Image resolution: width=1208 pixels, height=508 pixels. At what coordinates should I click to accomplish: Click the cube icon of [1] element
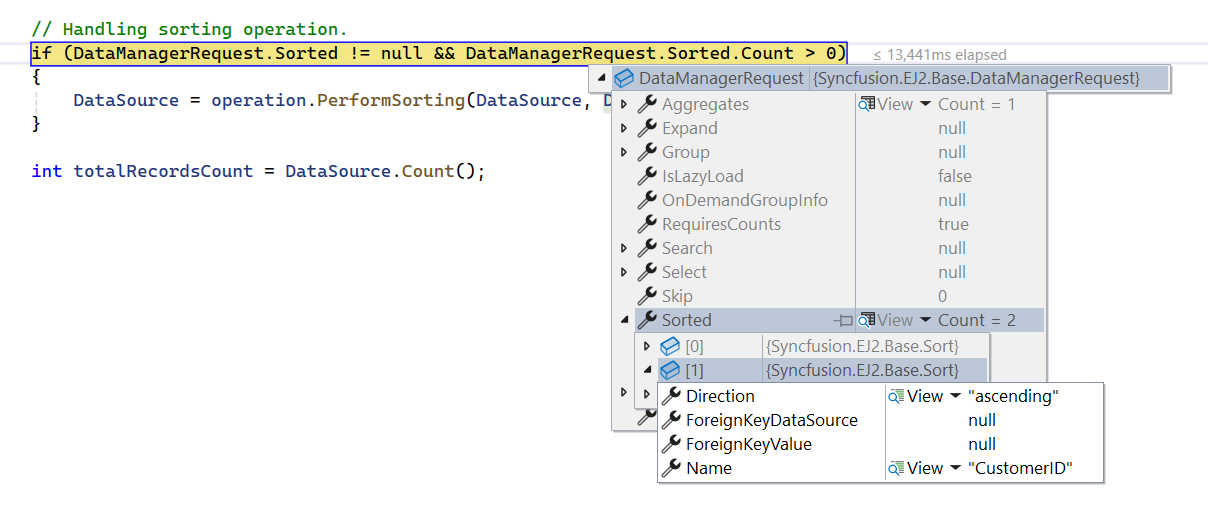(670, 370)
